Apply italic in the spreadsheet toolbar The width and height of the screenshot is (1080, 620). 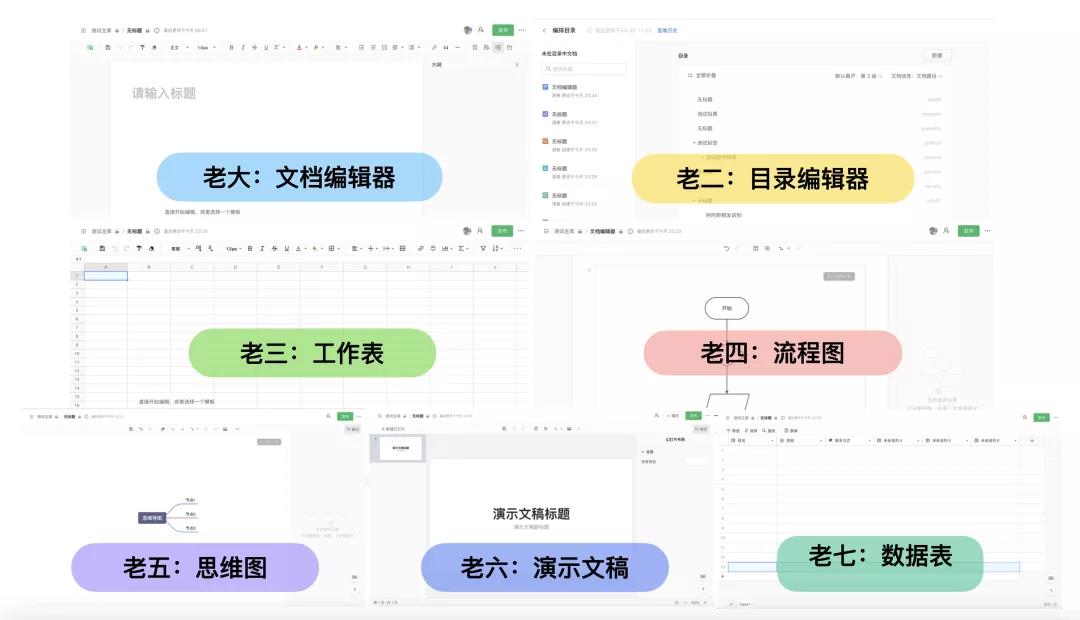point(262,248)
